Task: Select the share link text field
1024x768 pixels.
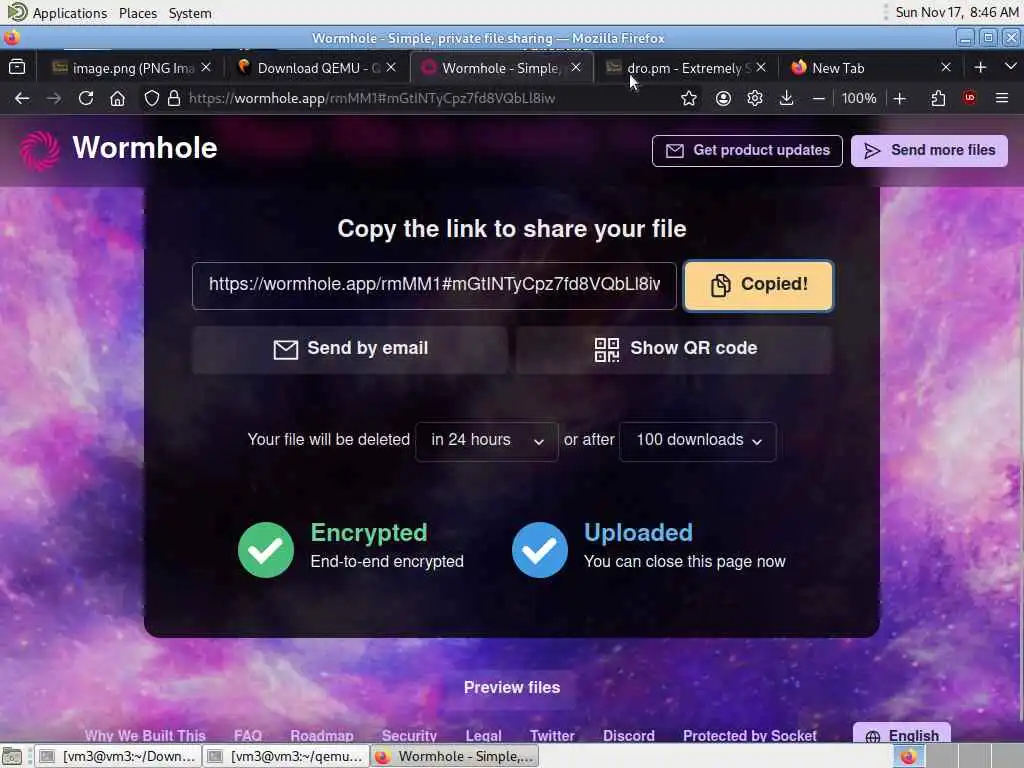Action: point(434,285)
